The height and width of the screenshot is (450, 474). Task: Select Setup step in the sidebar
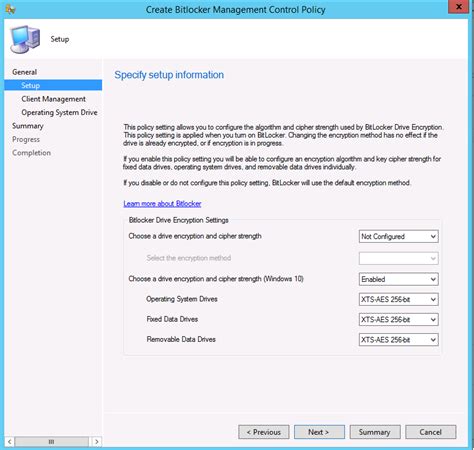(x=53, y=85)
